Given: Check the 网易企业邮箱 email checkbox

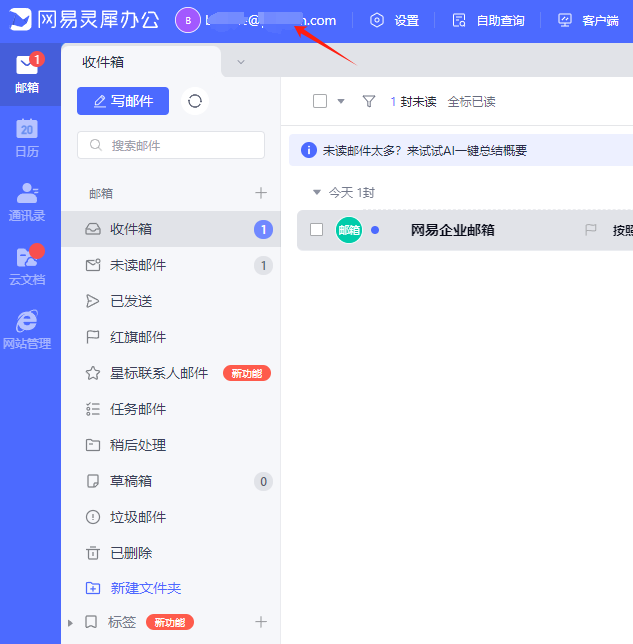Looking at the screenshot, I should click(316, 230).
